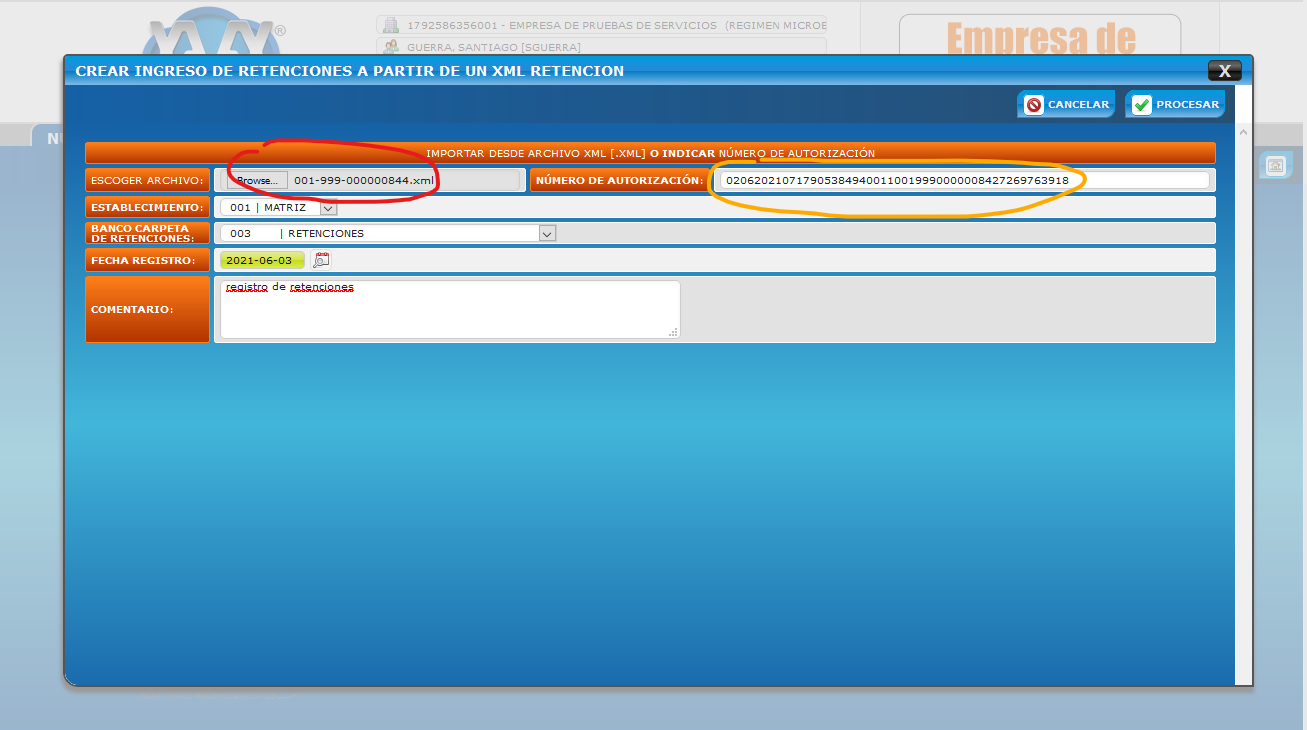
Task: Click inside the Comentario text area
Action: (450, 309)
